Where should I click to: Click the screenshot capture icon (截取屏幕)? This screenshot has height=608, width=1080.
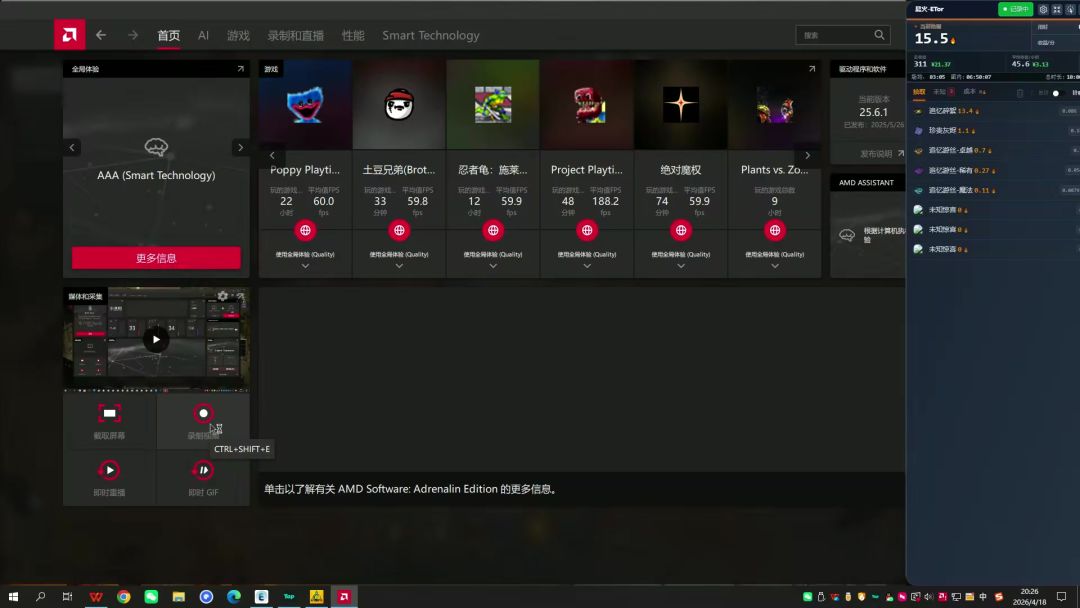[110, 414]
